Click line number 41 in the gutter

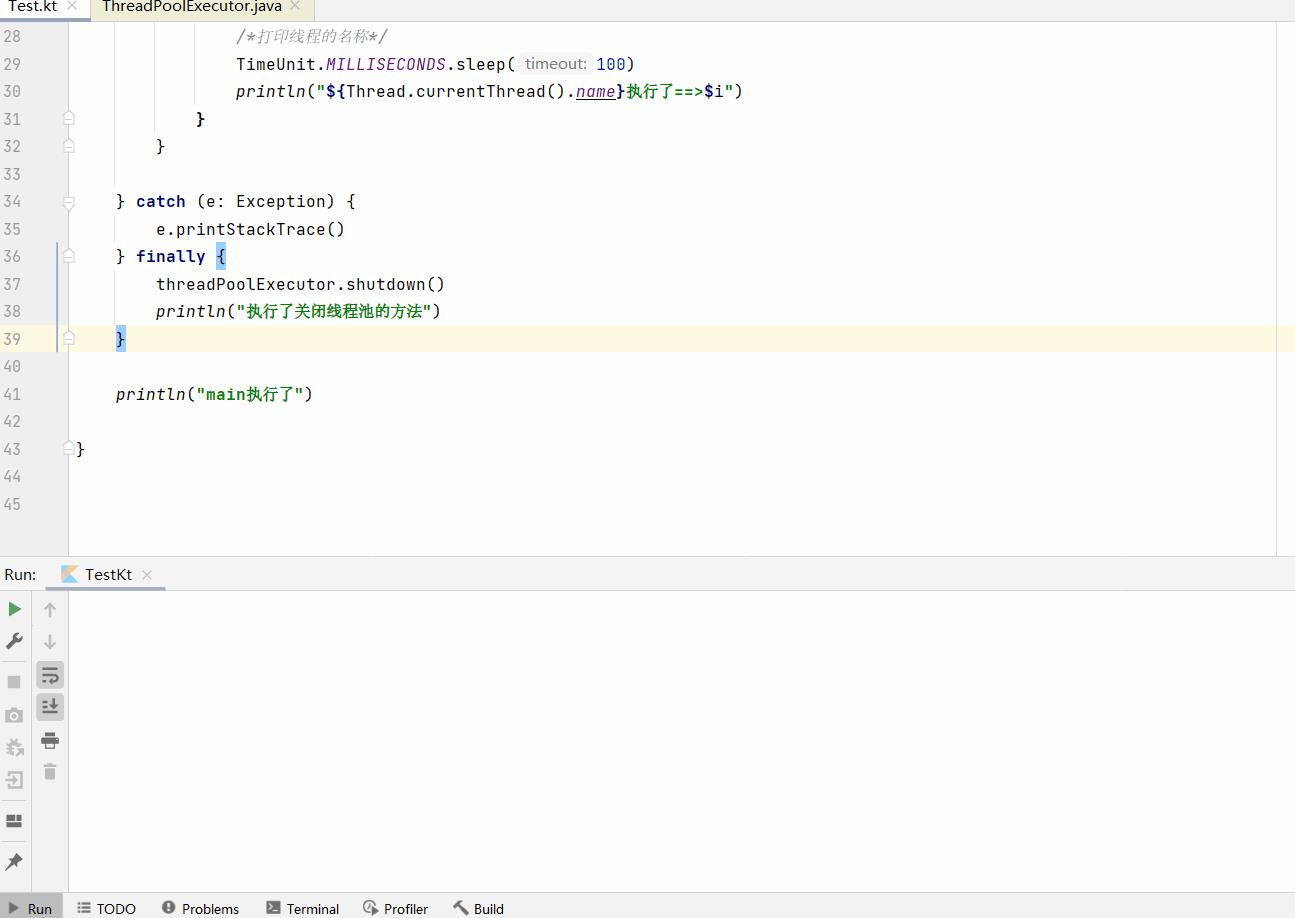coord(12,394)
